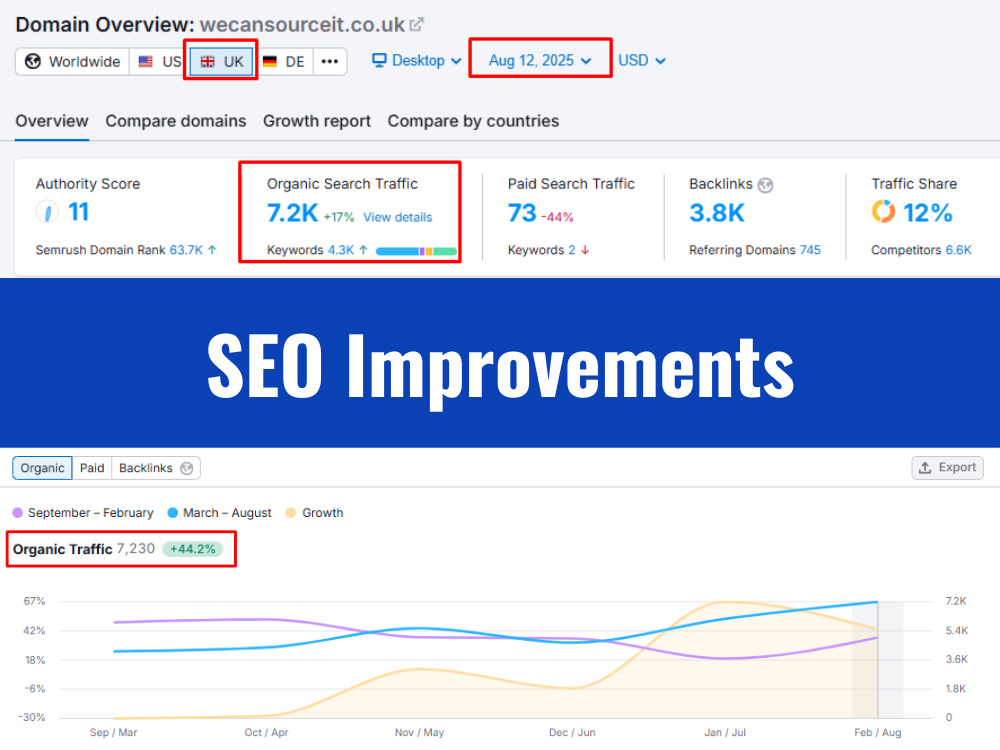Image resolution: width=1000 pixels, height=750 pixels.
Task: Click the Authority Score gauge icon
Action: pos(47,212)
